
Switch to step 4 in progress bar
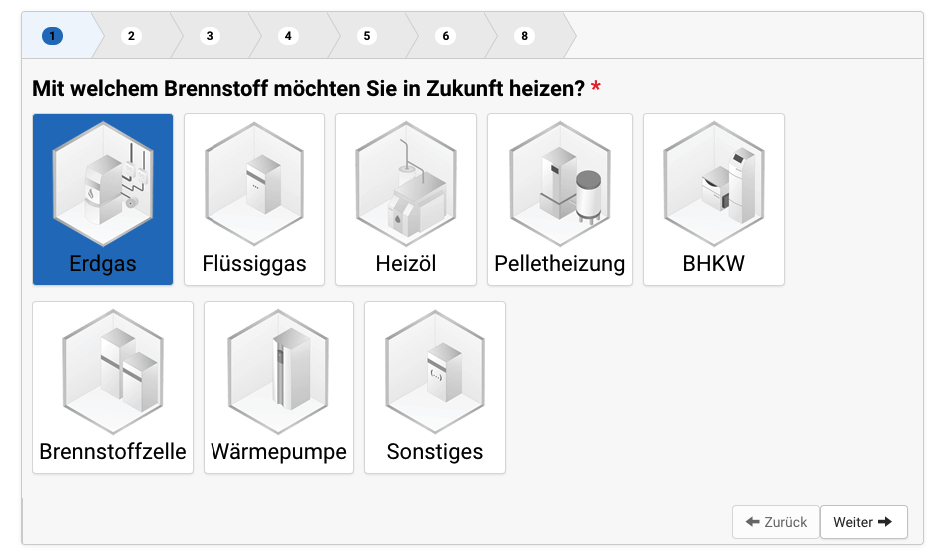[x=288, y=36]
